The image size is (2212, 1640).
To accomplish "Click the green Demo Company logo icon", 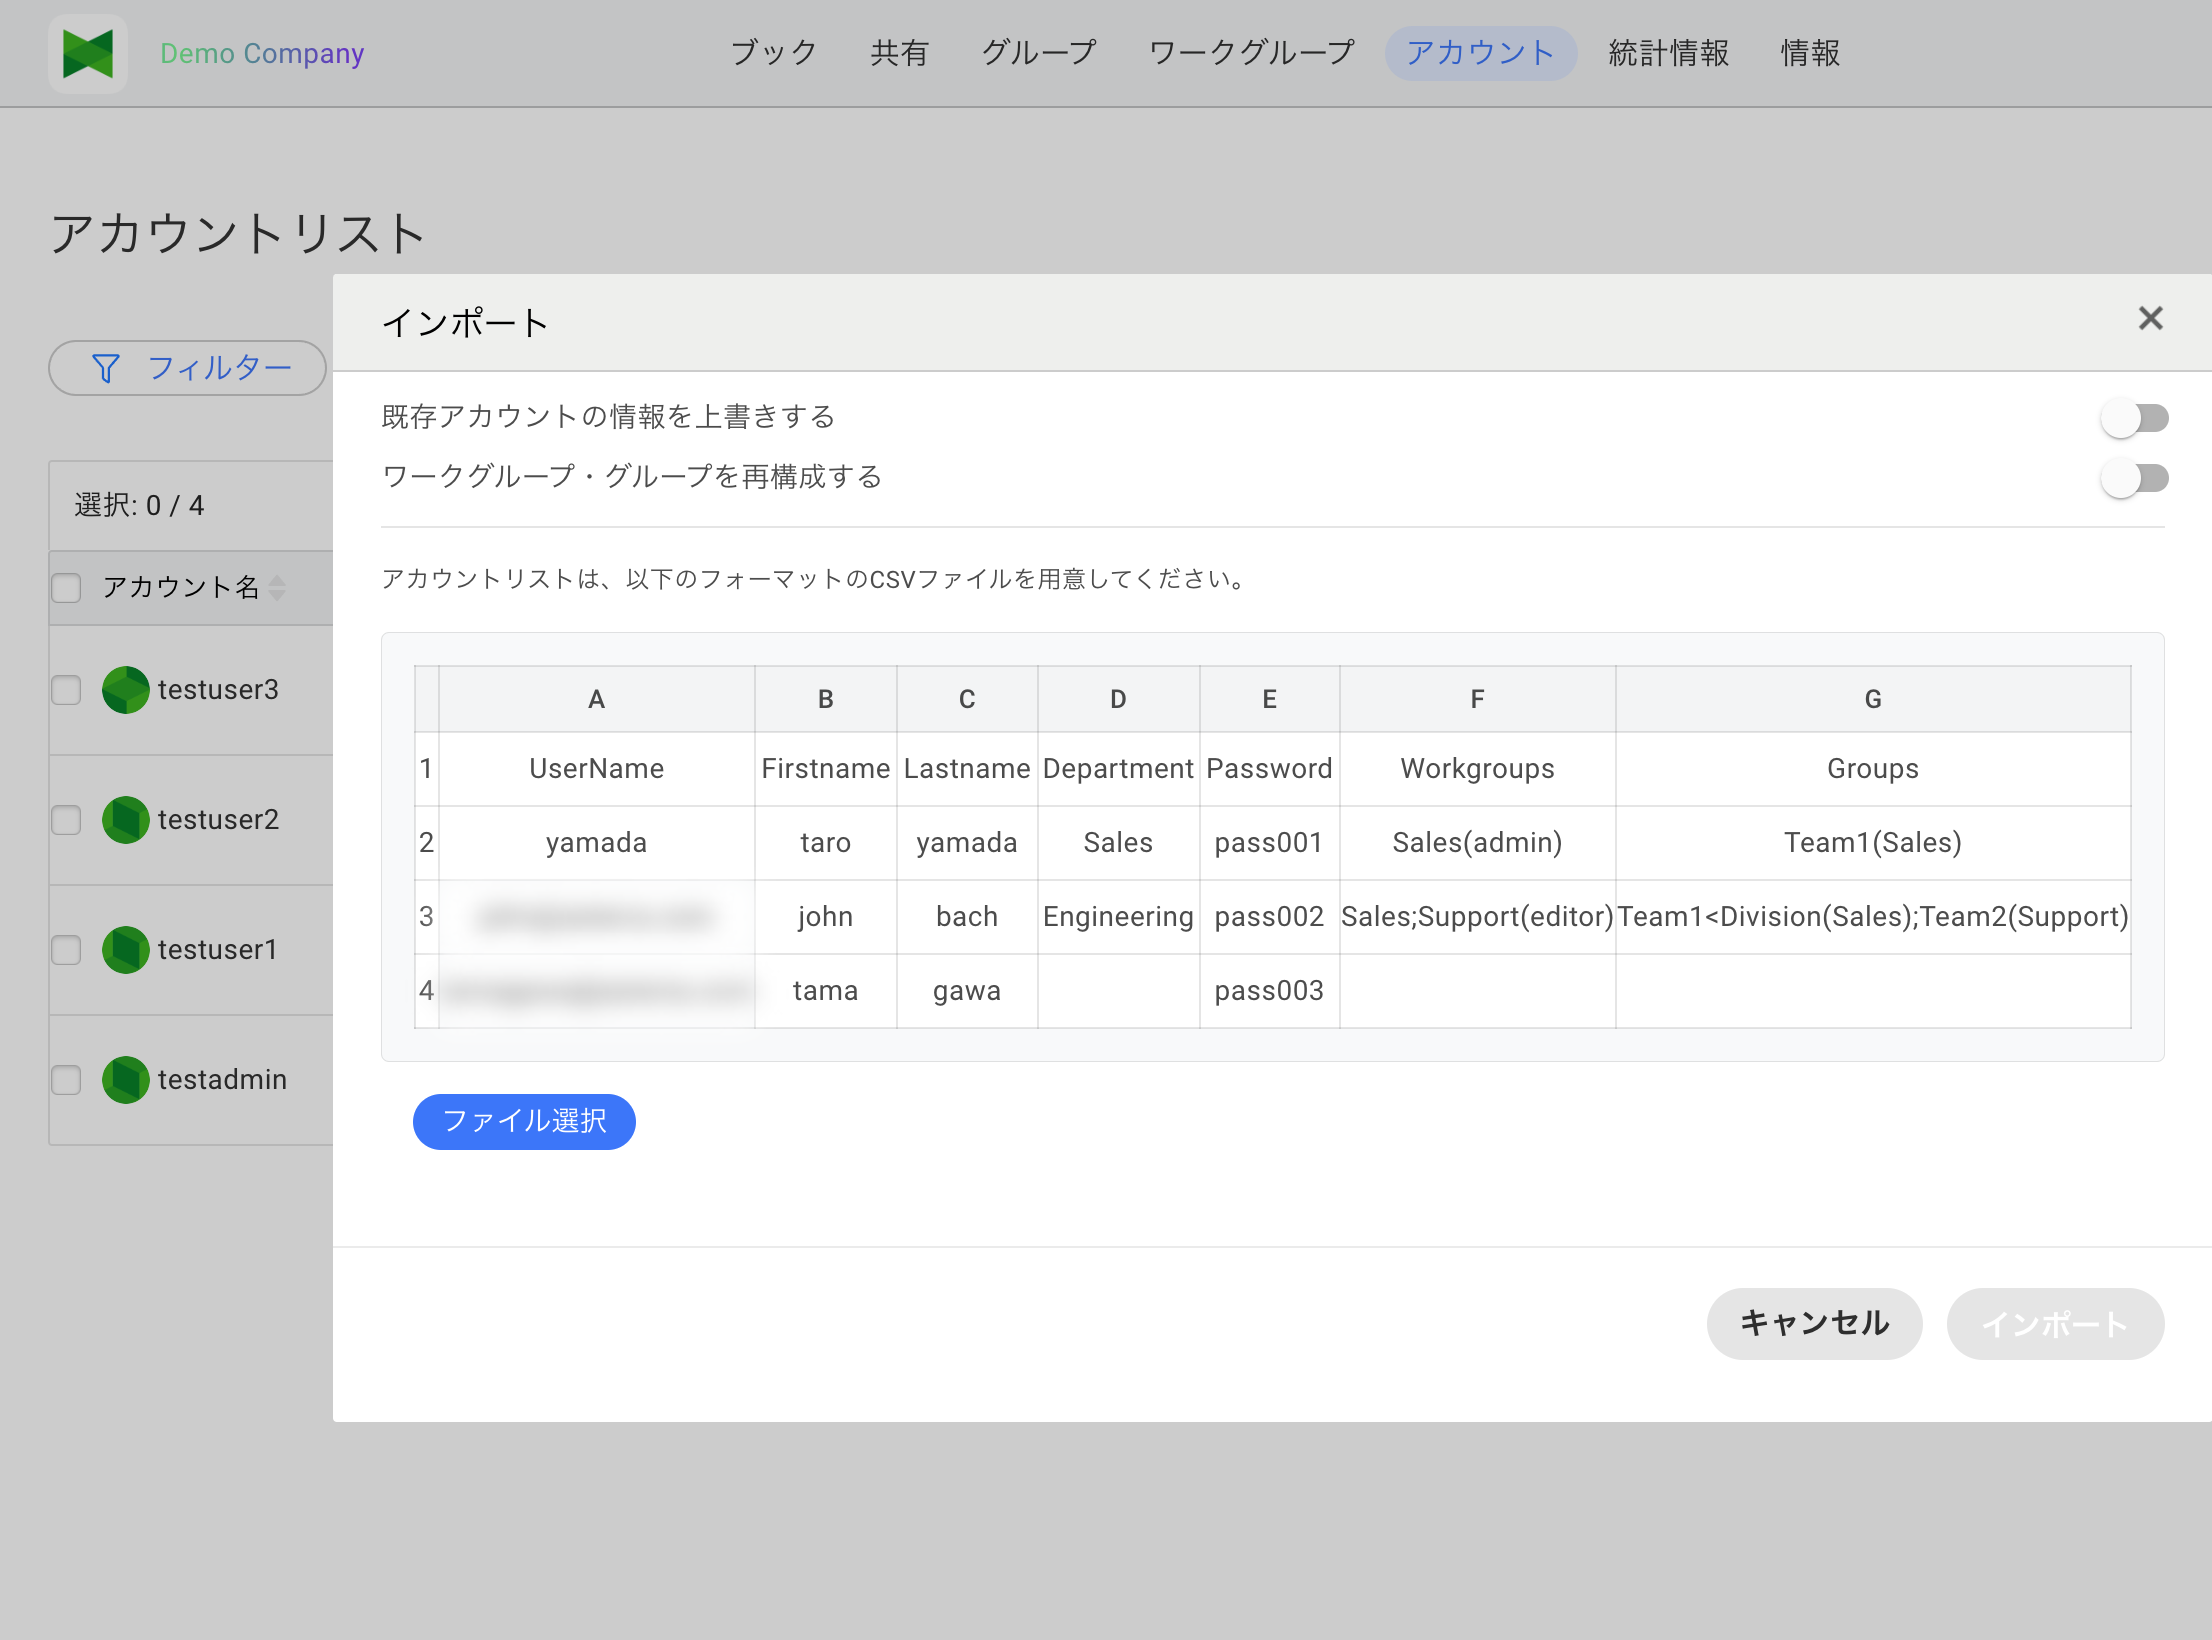I will point(88,53).
